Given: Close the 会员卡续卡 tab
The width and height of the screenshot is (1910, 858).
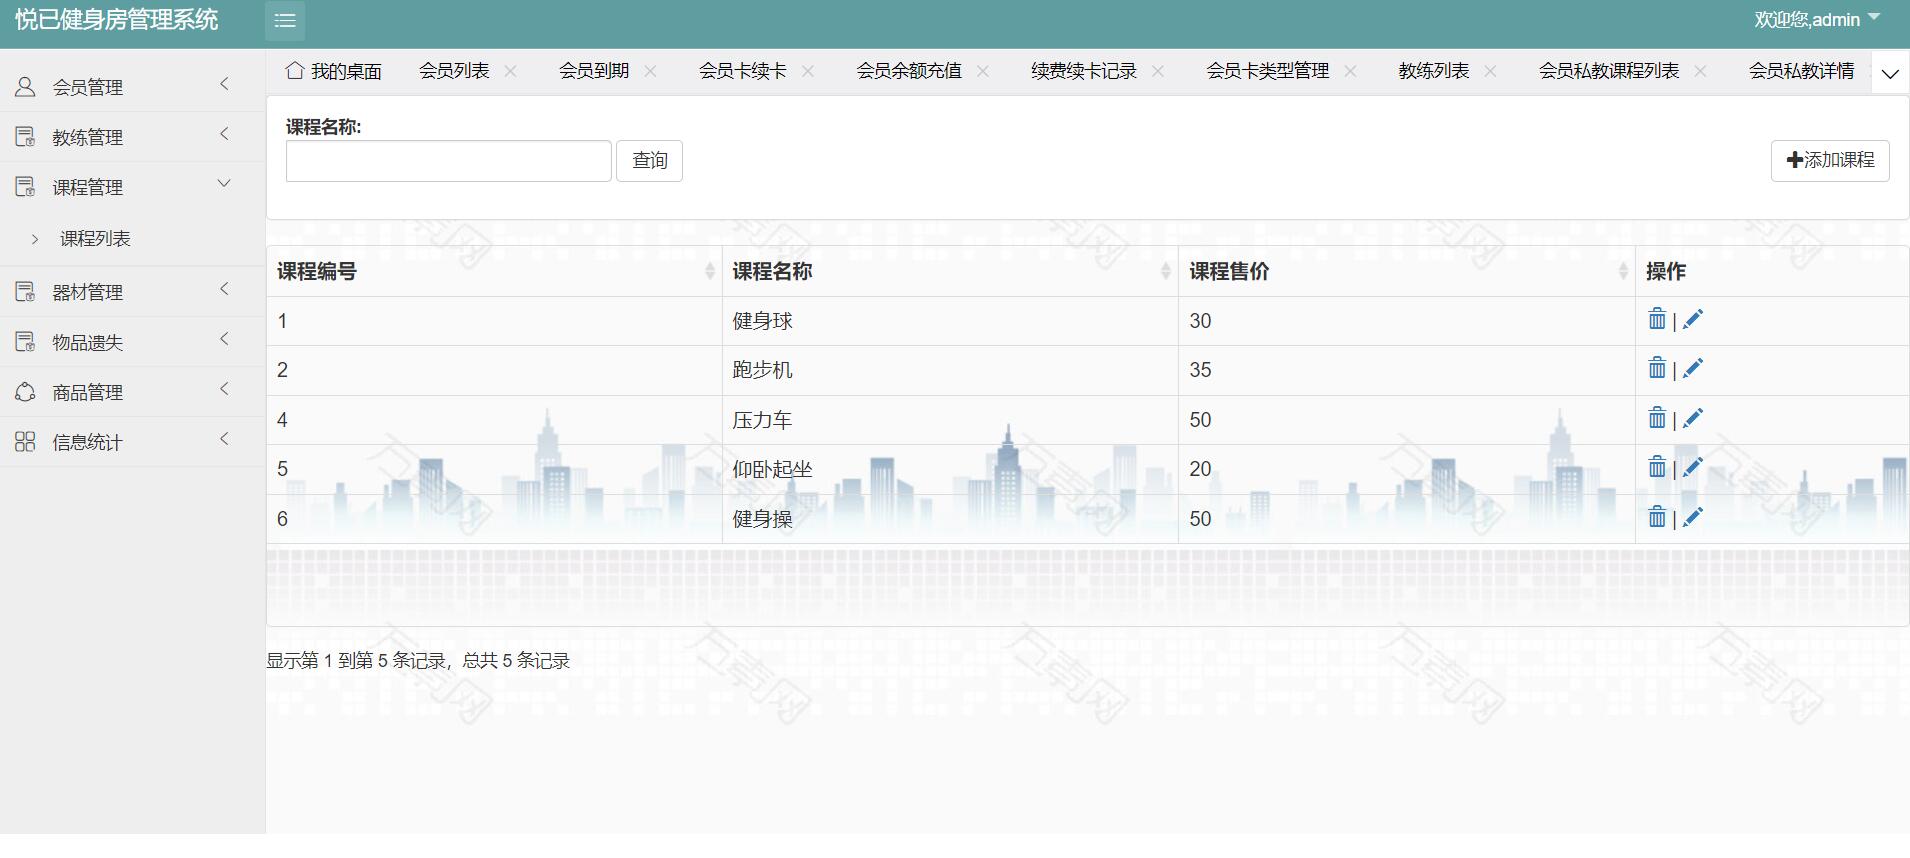Looking at the screenshot, I should pos(808,71).
